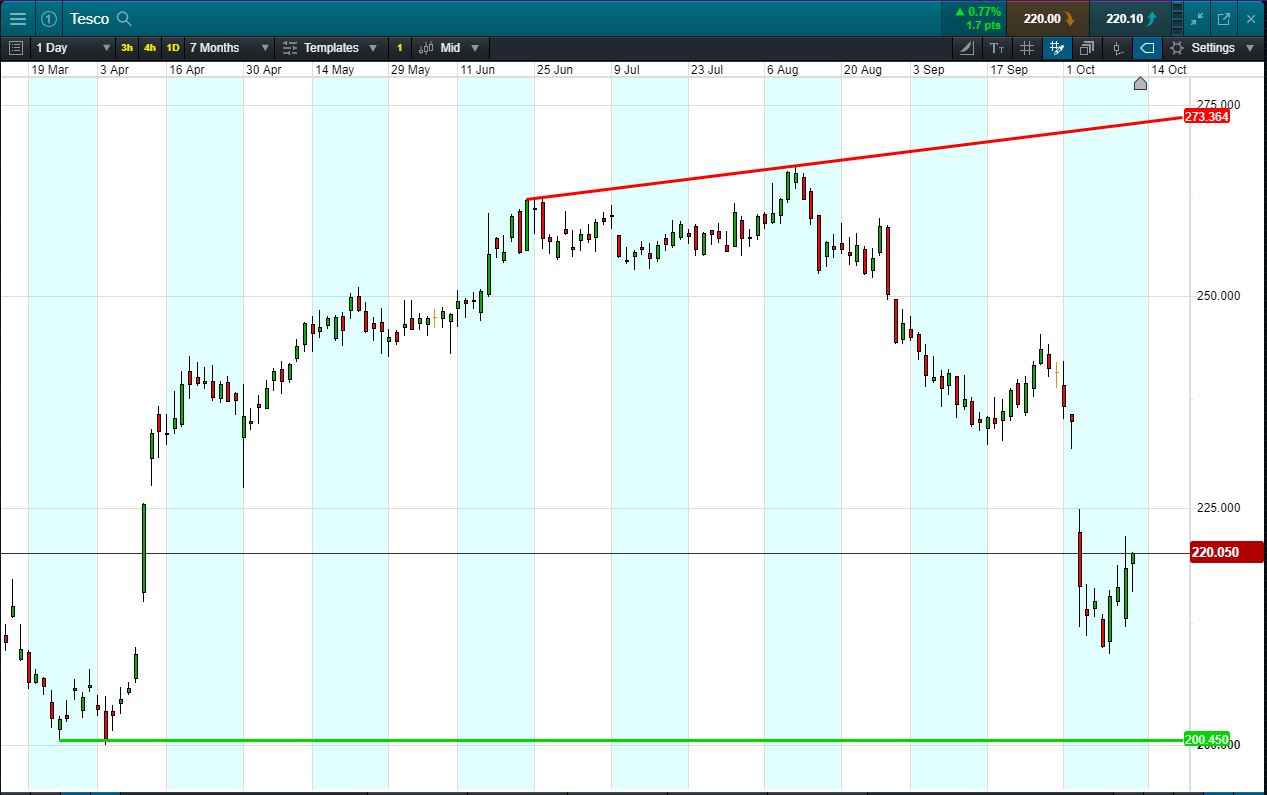
Task: Click the 6 Aug date label
Action: (783, 70)
